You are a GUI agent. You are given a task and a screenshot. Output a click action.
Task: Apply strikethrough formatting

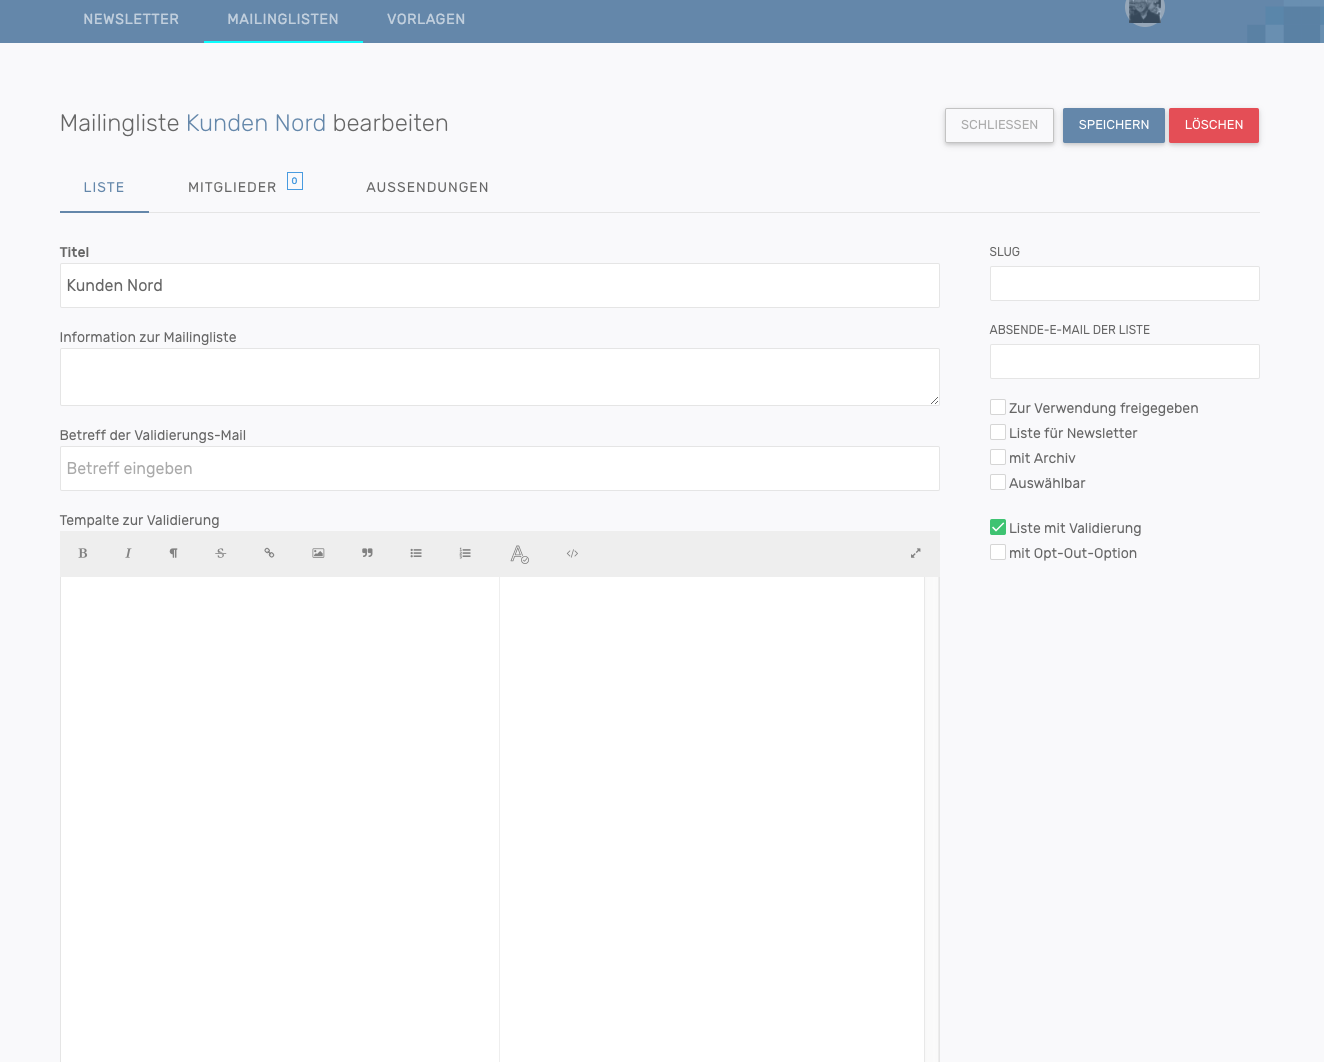click(x=221, y=553)
